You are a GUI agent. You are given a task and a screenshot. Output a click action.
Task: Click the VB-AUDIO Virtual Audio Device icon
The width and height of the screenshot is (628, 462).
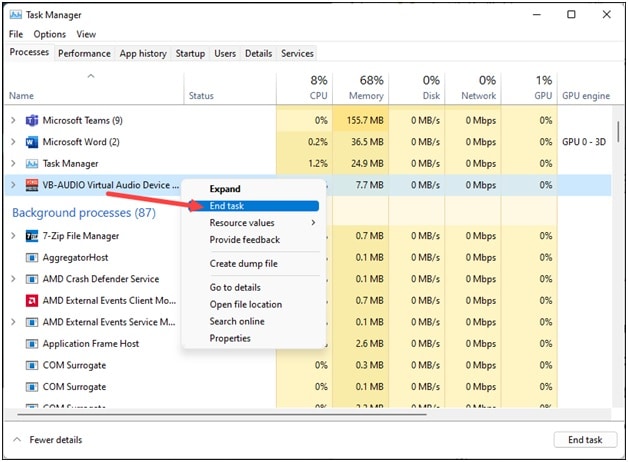pos(32,185)
